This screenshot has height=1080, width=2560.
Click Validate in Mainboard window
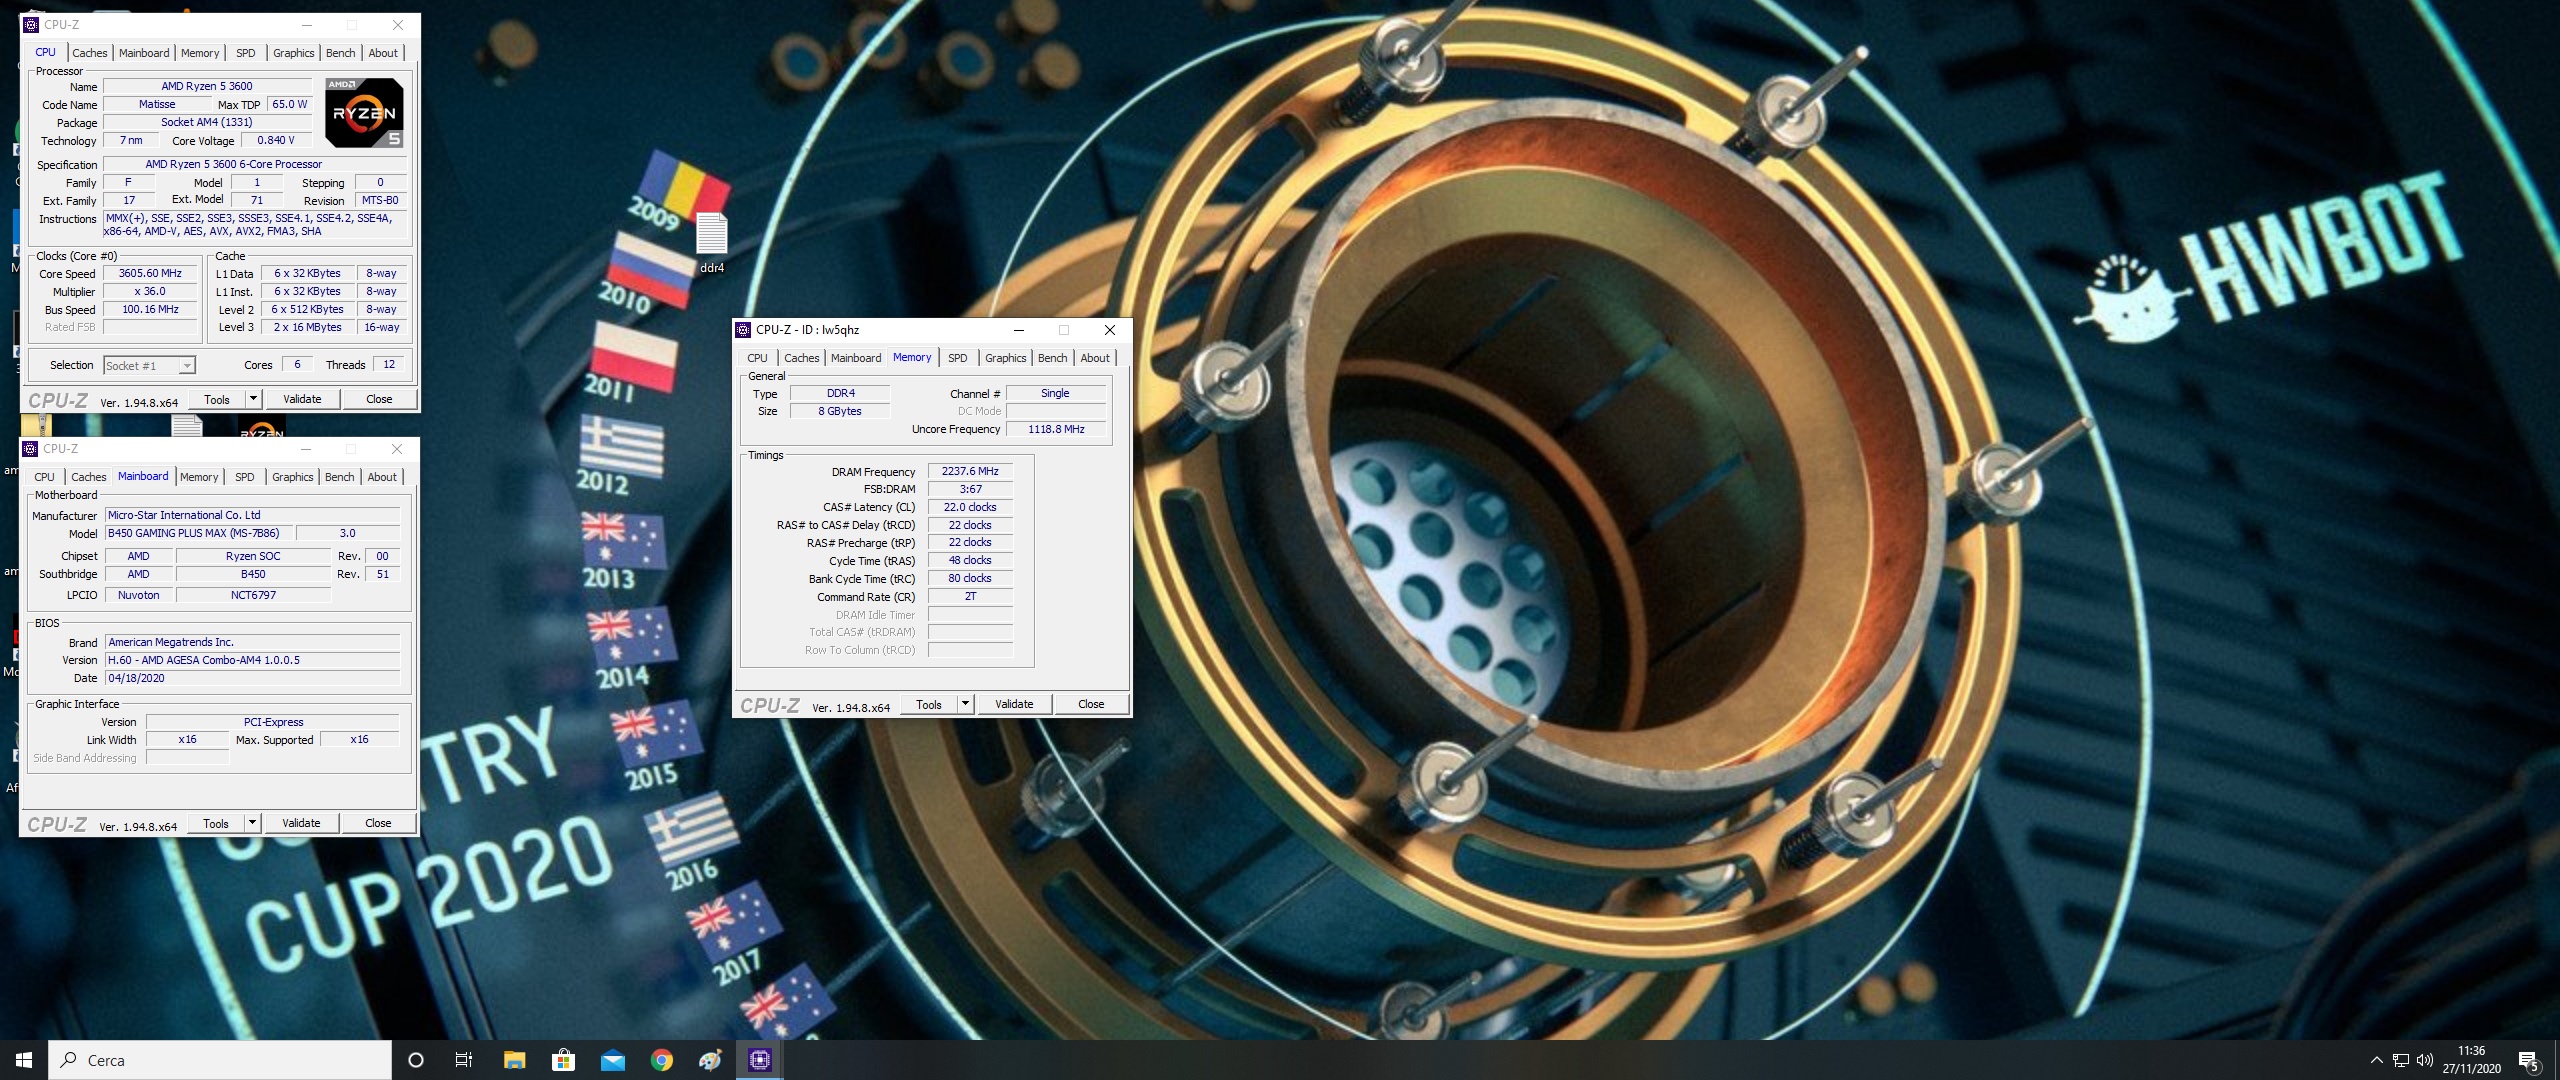click(301, 823)
